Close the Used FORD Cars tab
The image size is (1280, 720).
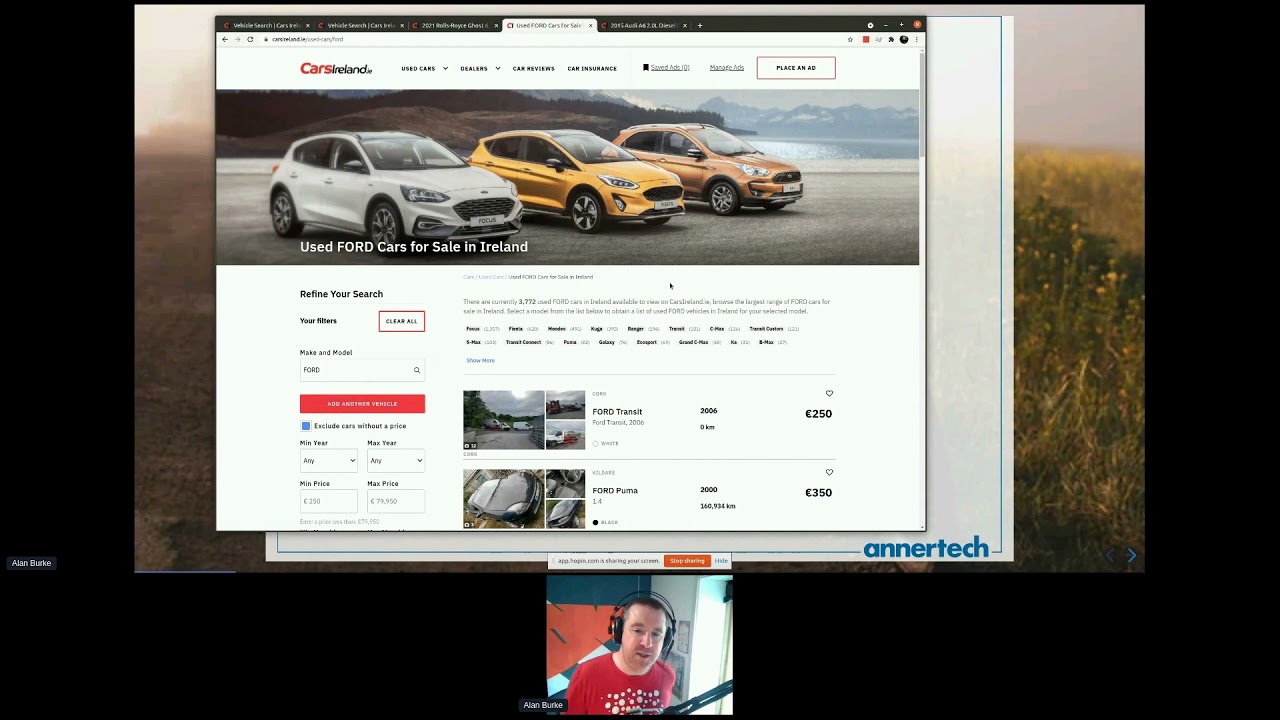[x=591, y=25]
